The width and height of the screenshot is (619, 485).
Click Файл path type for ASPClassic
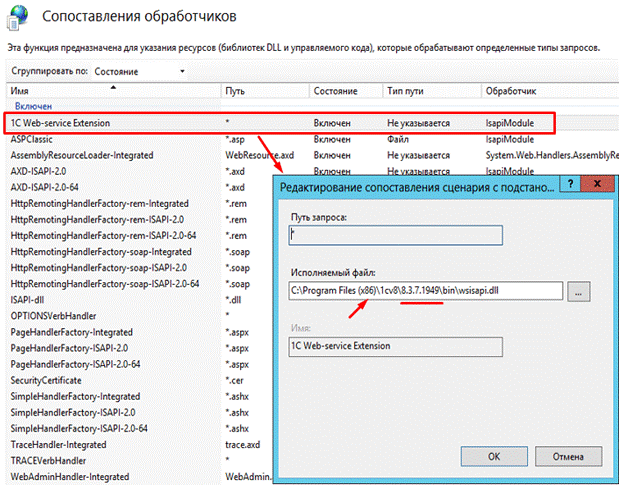(x=398, y=139)
